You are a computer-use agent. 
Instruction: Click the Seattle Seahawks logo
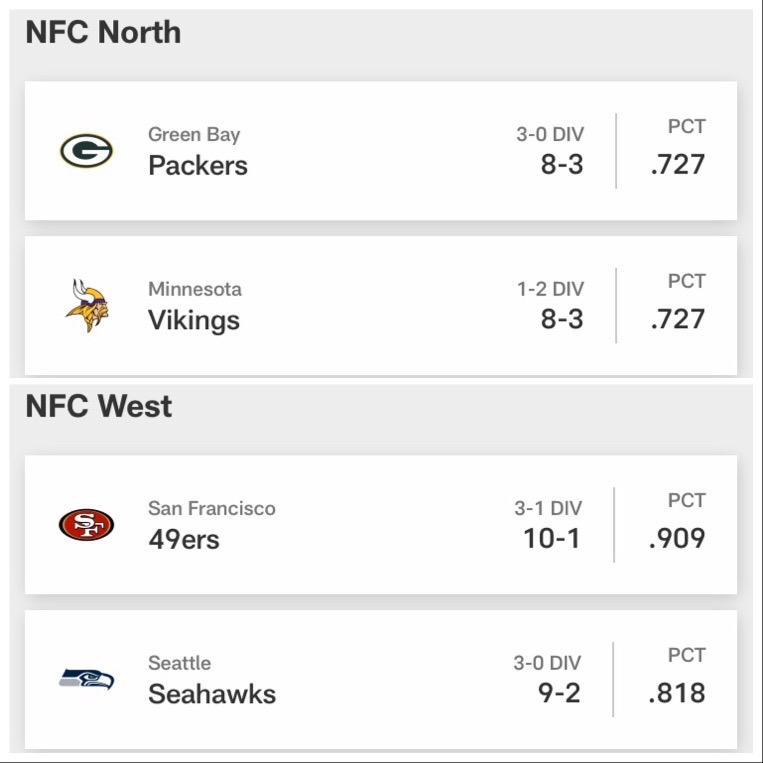87,678
